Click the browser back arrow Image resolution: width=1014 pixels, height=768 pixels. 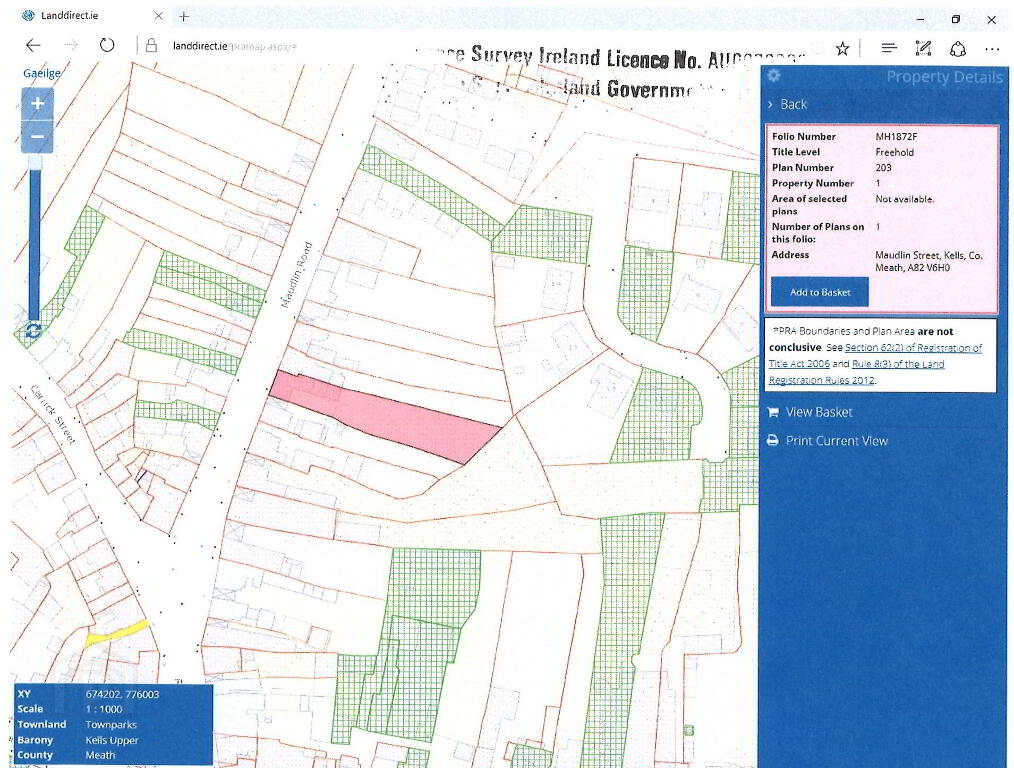pyautogui.click(x=33, y=45)
